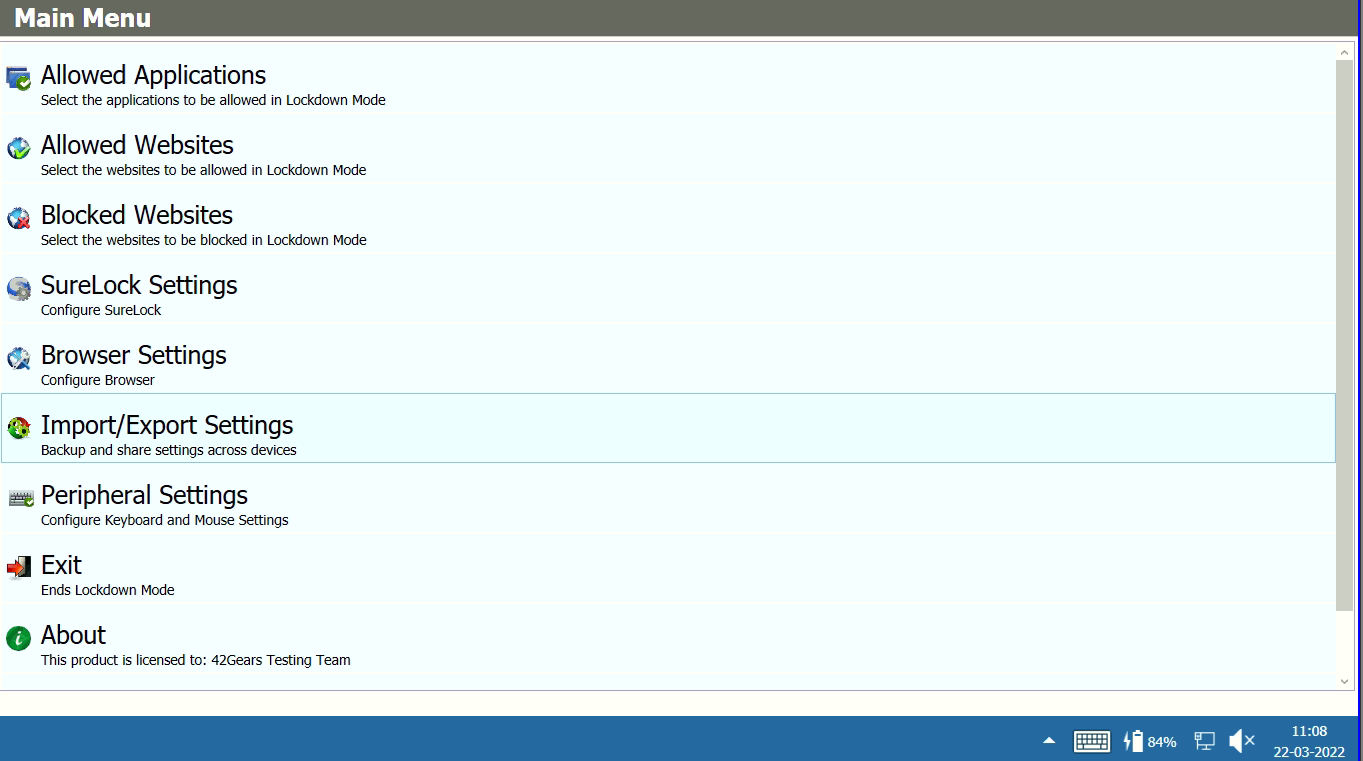Click the network tray icon
The image size is (1363, 761).
[1205, 741]
